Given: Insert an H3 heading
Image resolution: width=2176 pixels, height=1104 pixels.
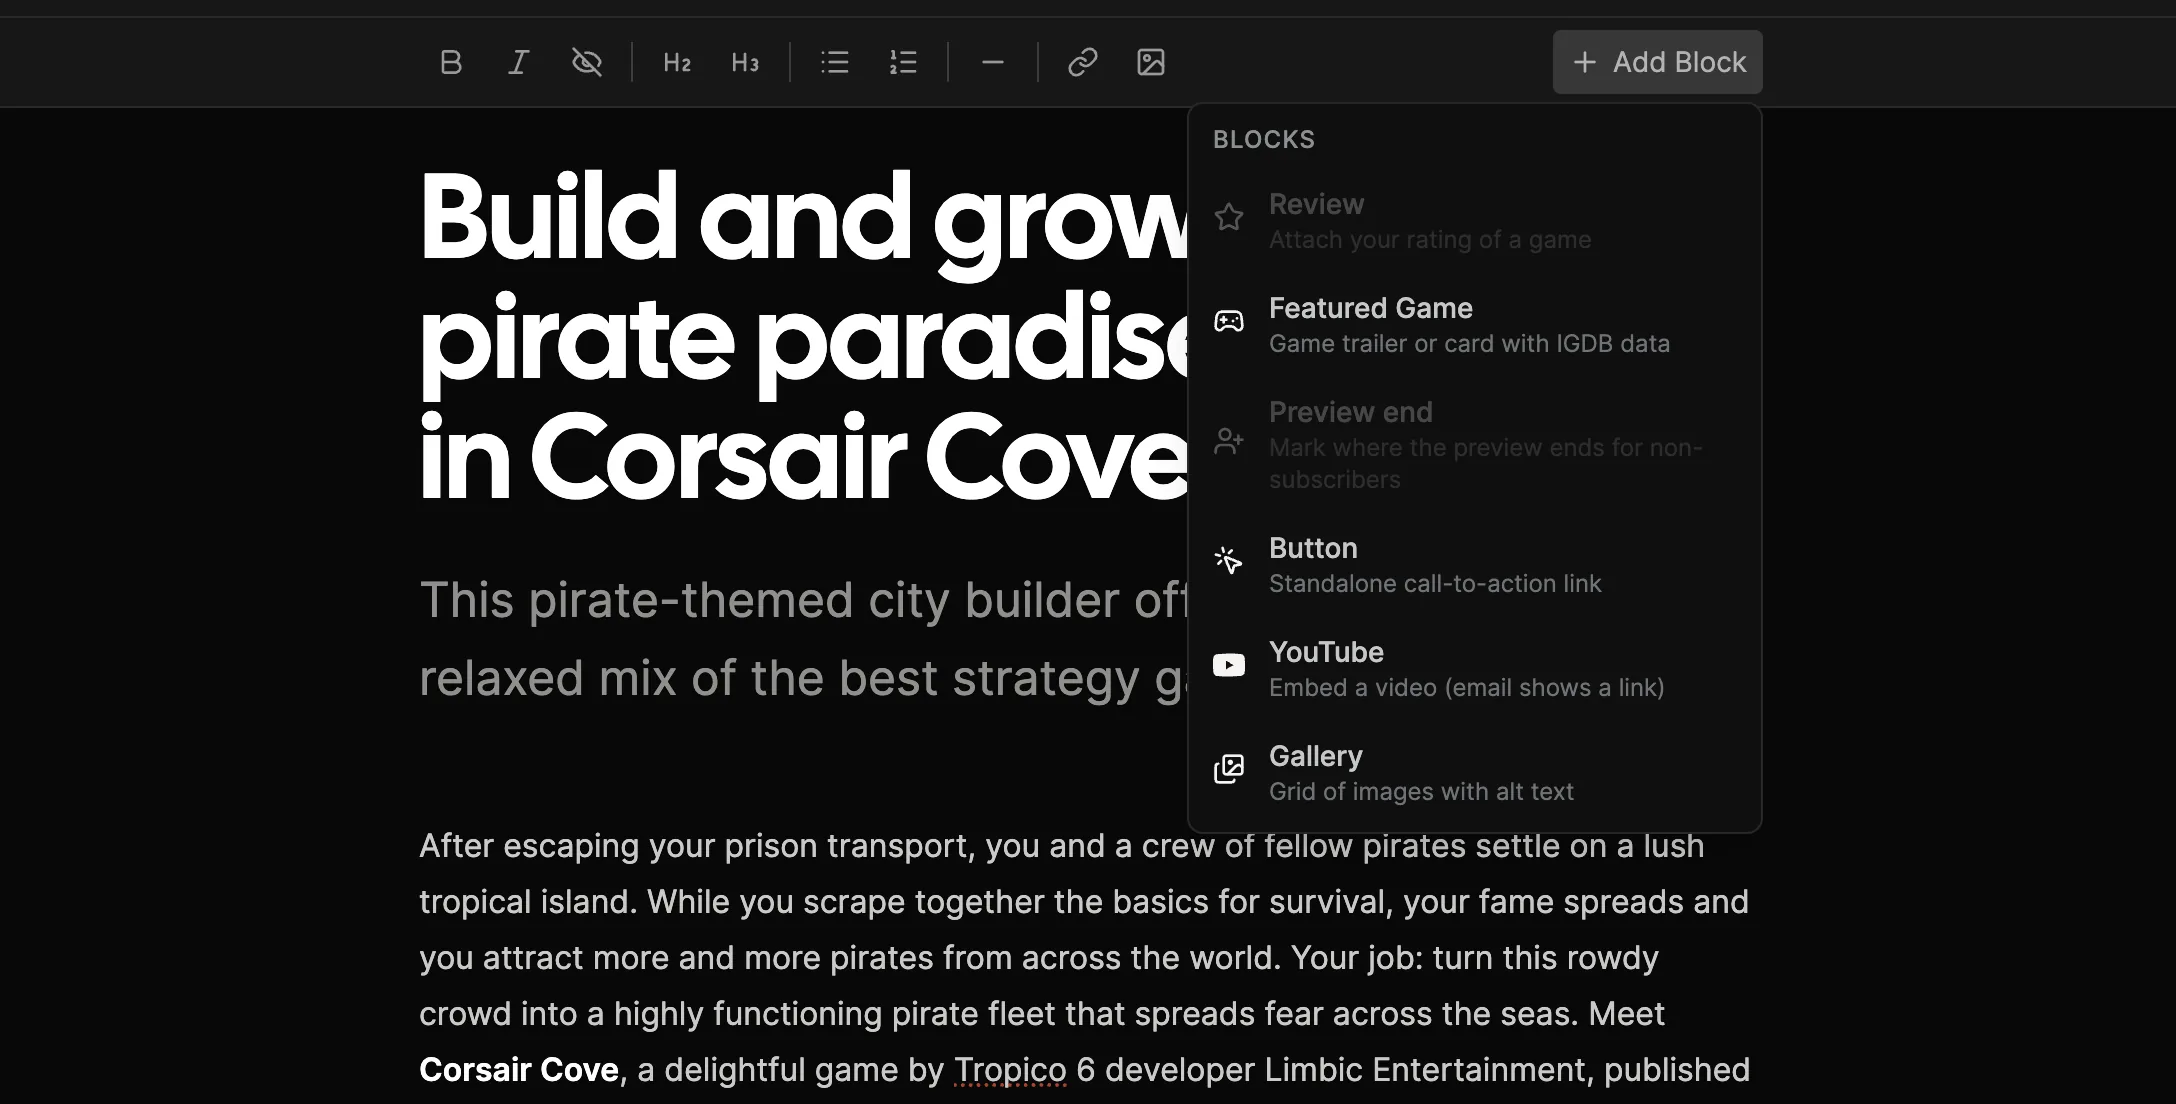Looking at the screenshot, I should (x=745, y=62).
